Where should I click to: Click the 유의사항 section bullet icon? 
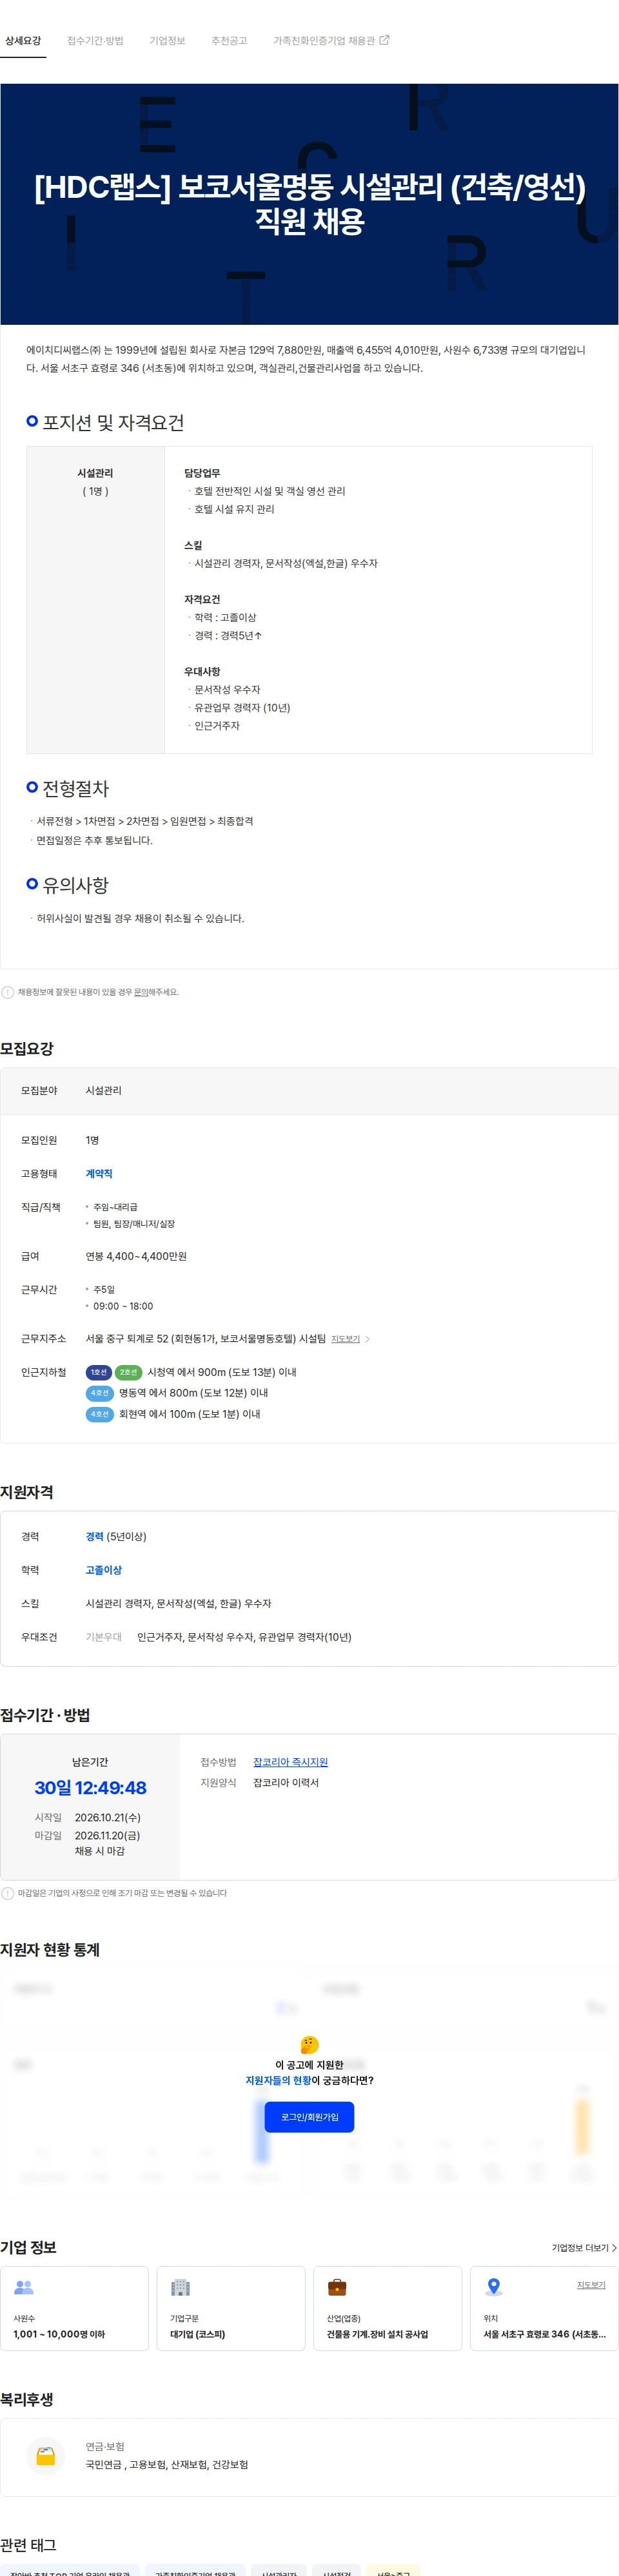[x=32, y=884]
